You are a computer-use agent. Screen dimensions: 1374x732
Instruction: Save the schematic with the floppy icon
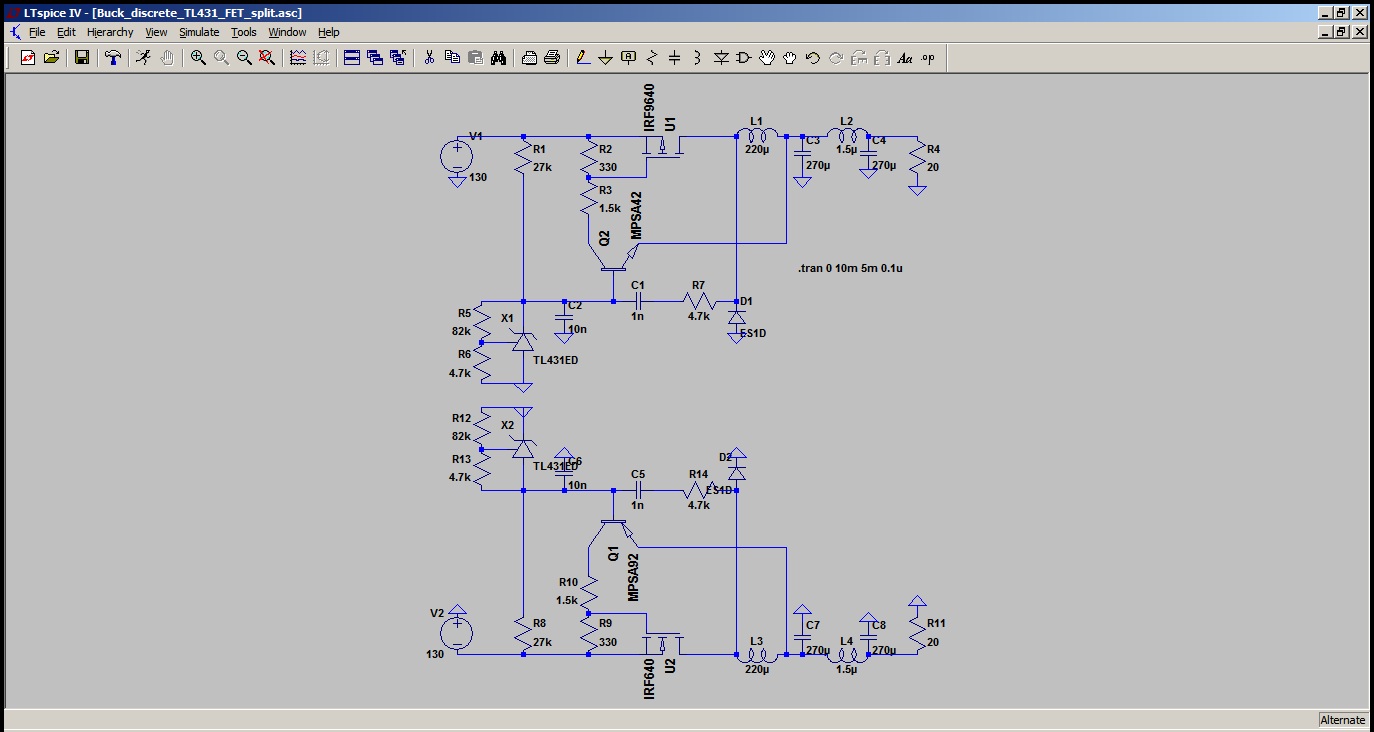pyautogui.click(x=82, y=58)
